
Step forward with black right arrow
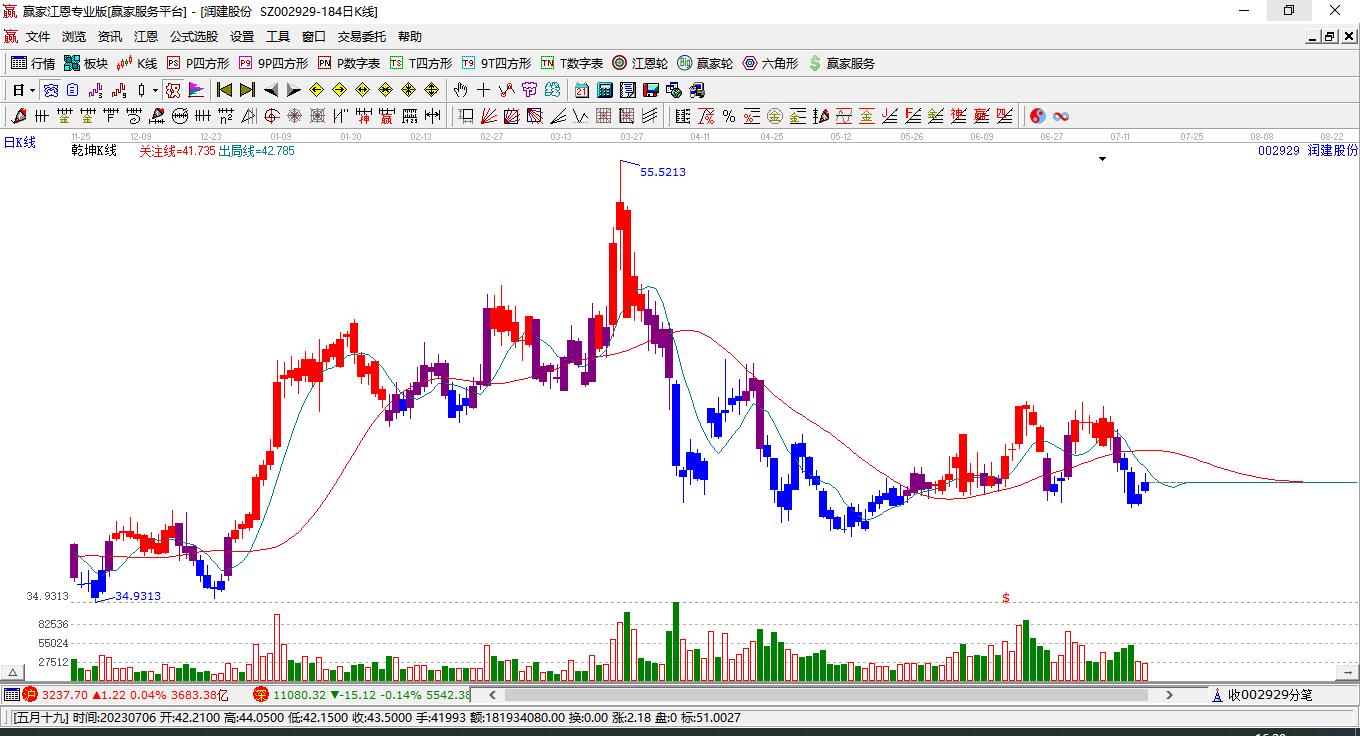[x=293, y=90]
